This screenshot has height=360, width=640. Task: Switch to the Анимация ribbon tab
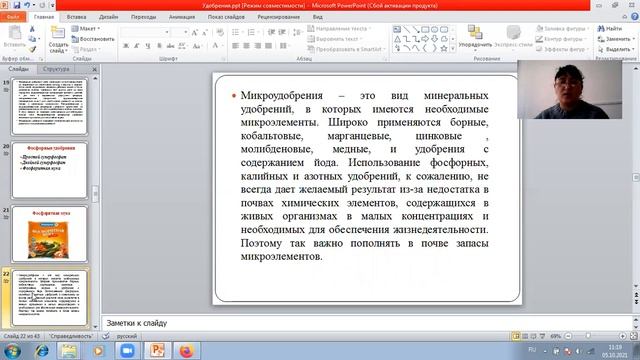coord(182,17)
